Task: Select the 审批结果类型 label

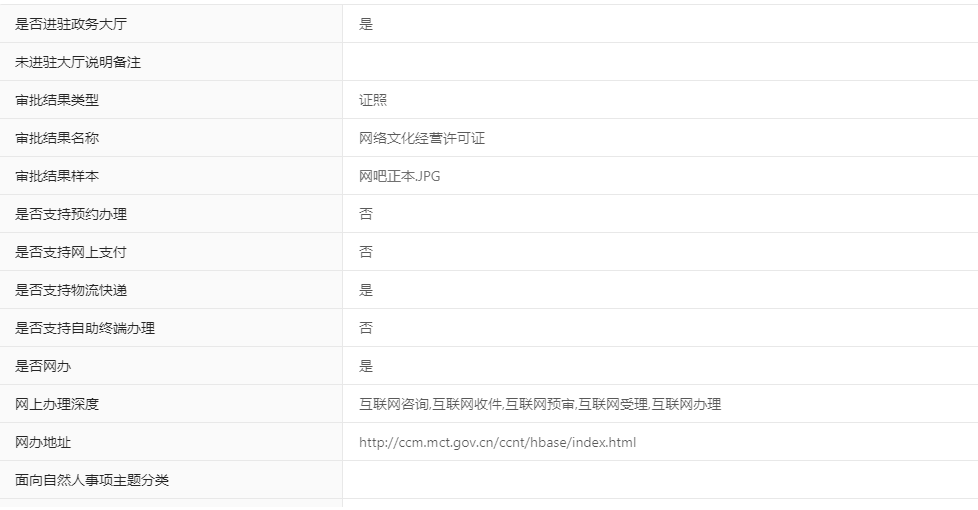Action: point(57,100)
